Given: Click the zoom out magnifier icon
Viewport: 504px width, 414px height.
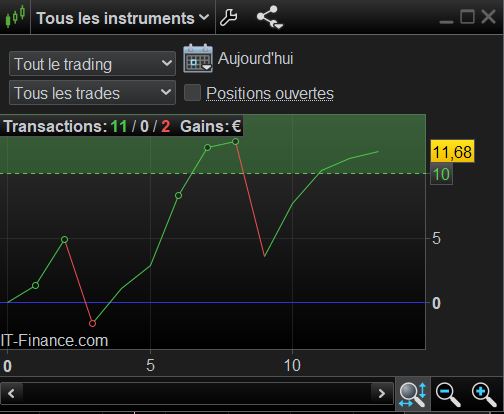Looking at the screenshot, I should tap(448, 395).
